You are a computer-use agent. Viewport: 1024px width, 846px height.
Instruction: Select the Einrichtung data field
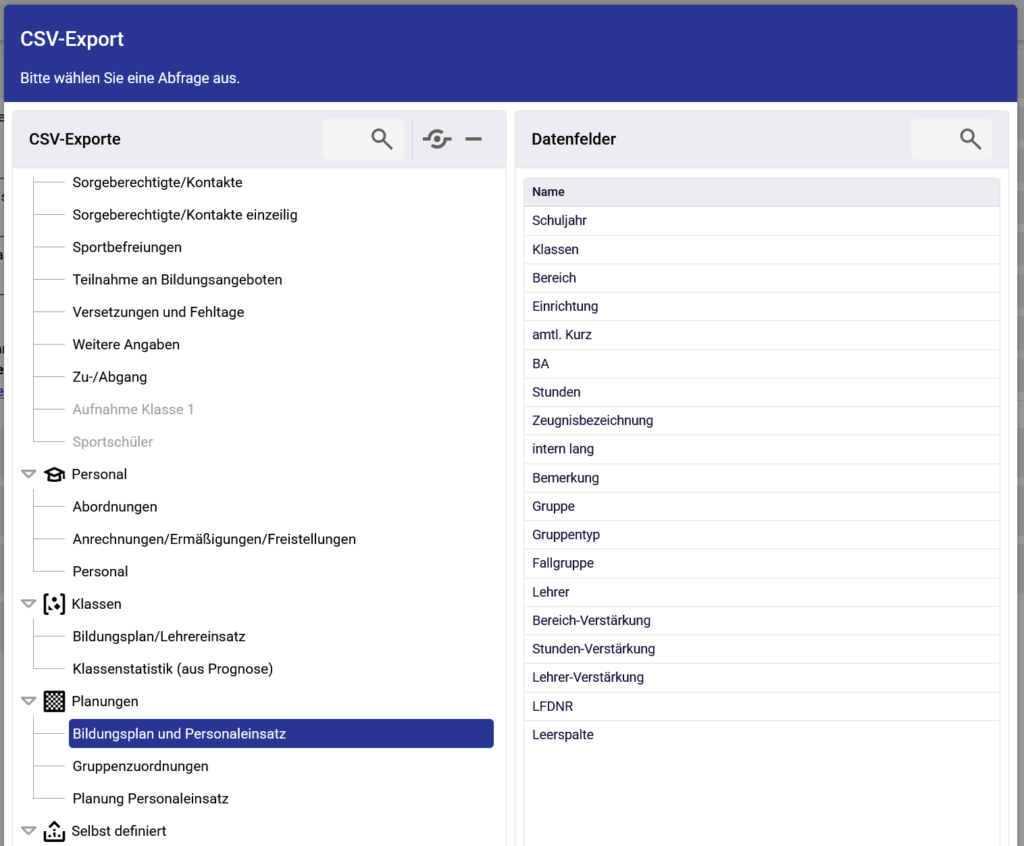761,306
